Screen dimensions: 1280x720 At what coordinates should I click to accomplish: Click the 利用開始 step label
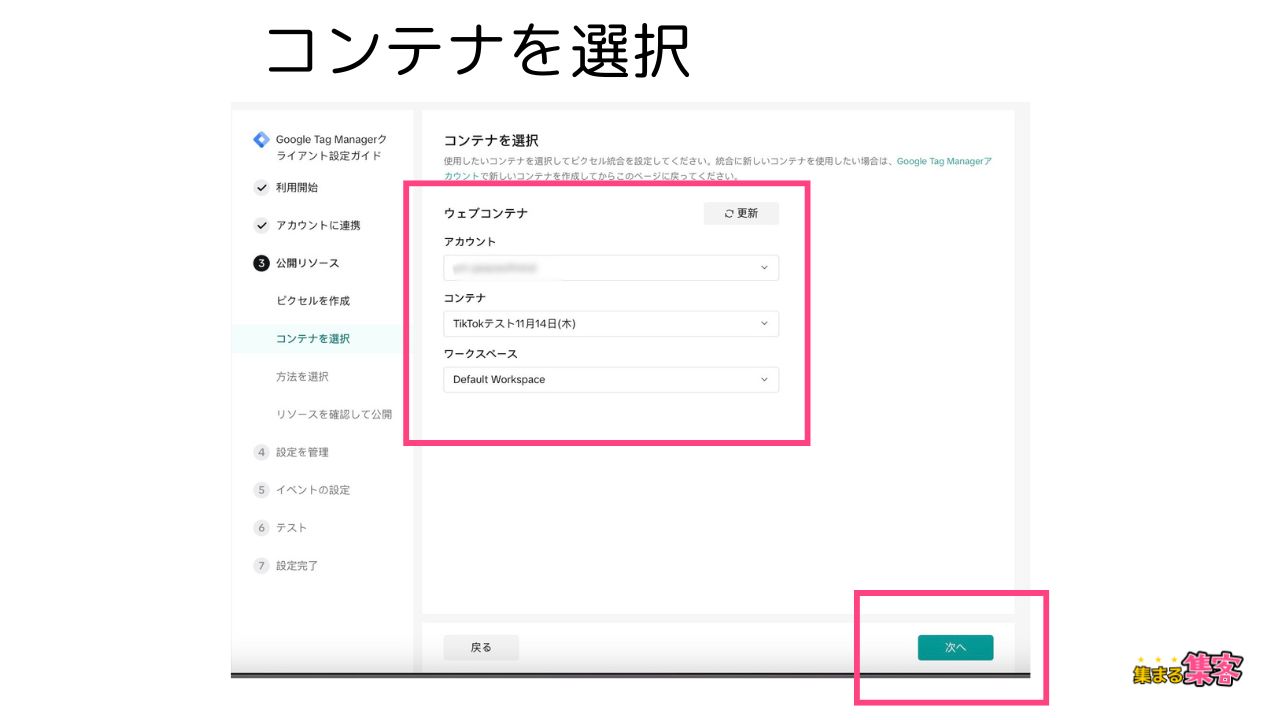coord(297,187)
